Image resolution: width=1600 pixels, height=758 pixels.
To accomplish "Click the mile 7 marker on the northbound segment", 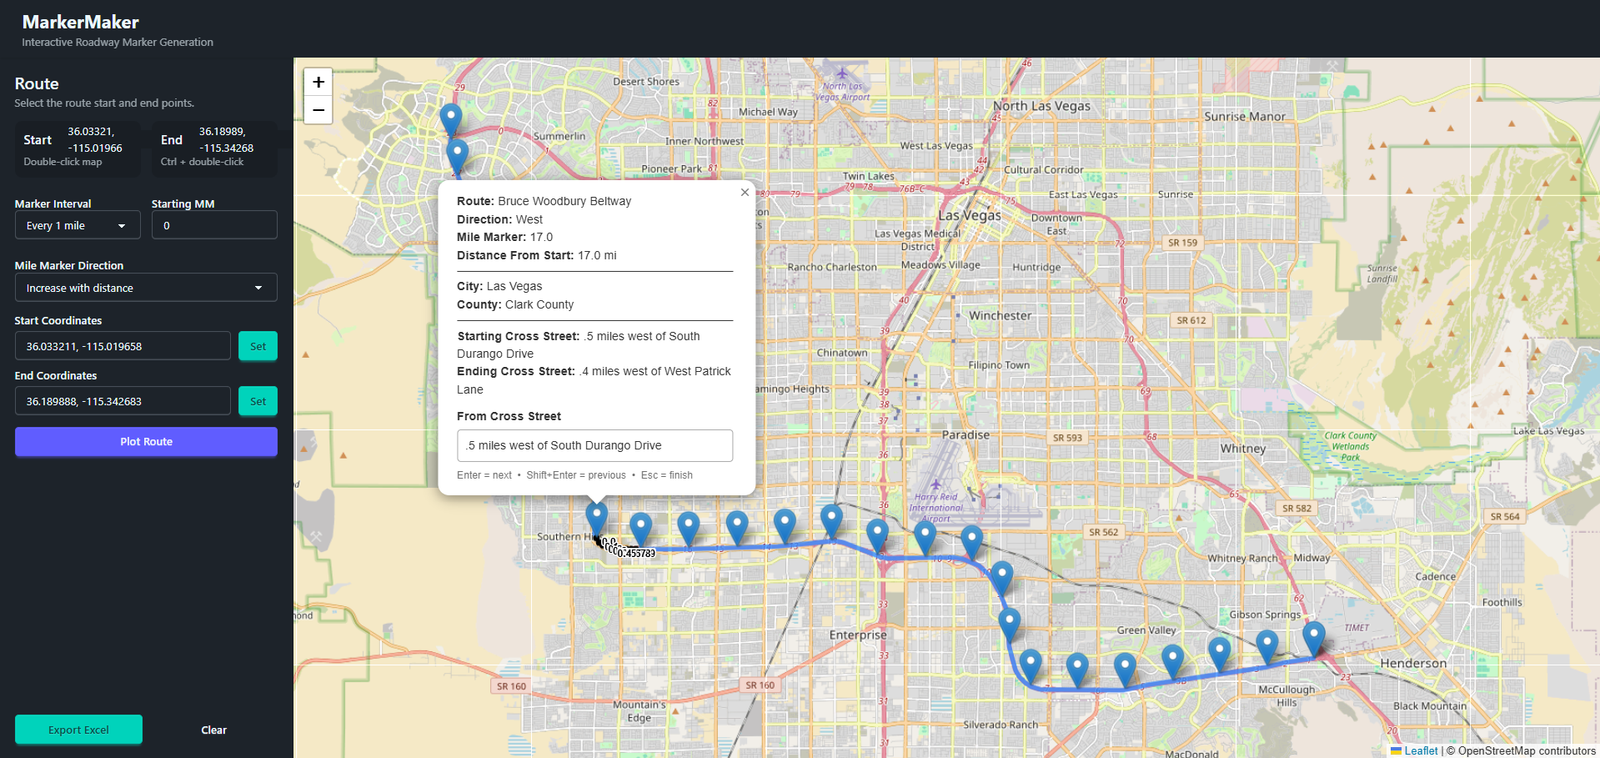I will pos(1009,625).
